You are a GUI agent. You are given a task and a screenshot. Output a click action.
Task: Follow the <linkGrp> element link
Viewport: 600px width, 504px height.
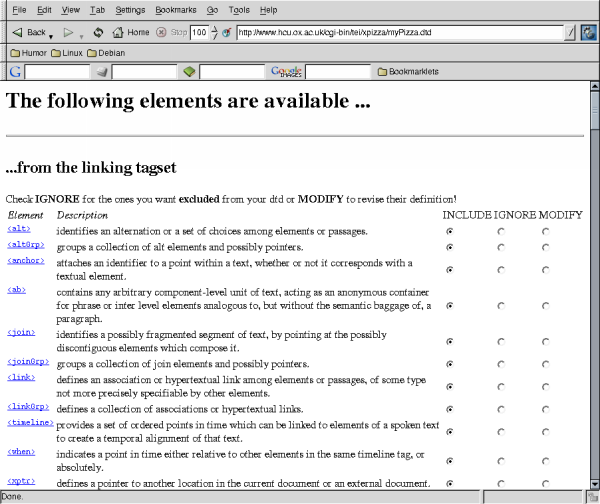pyautogui.click(x=28, y=408)
